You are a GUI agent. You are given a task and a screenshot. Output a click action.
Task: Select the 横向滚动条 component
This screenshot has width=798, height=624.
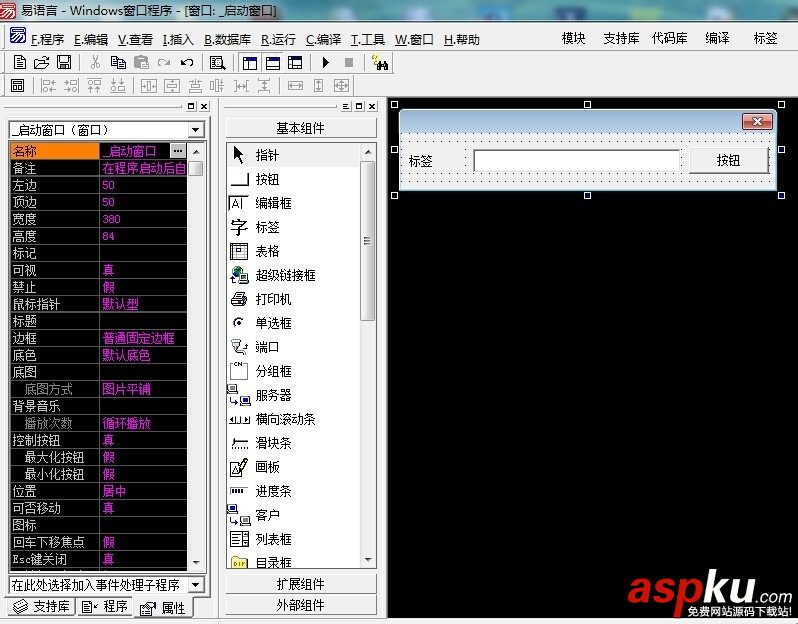[x=294, y=419]
